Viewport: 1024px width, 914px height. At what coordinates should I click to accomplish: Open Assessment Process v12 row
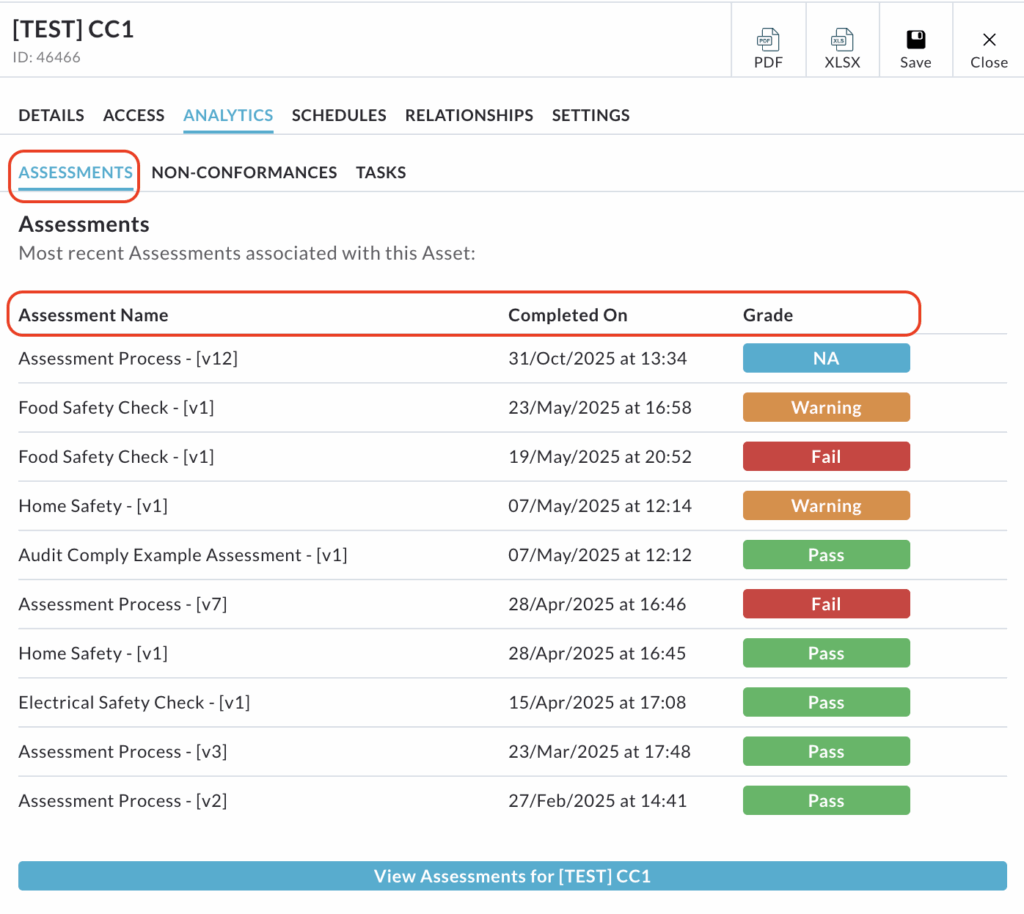click(x=128, y=358)
